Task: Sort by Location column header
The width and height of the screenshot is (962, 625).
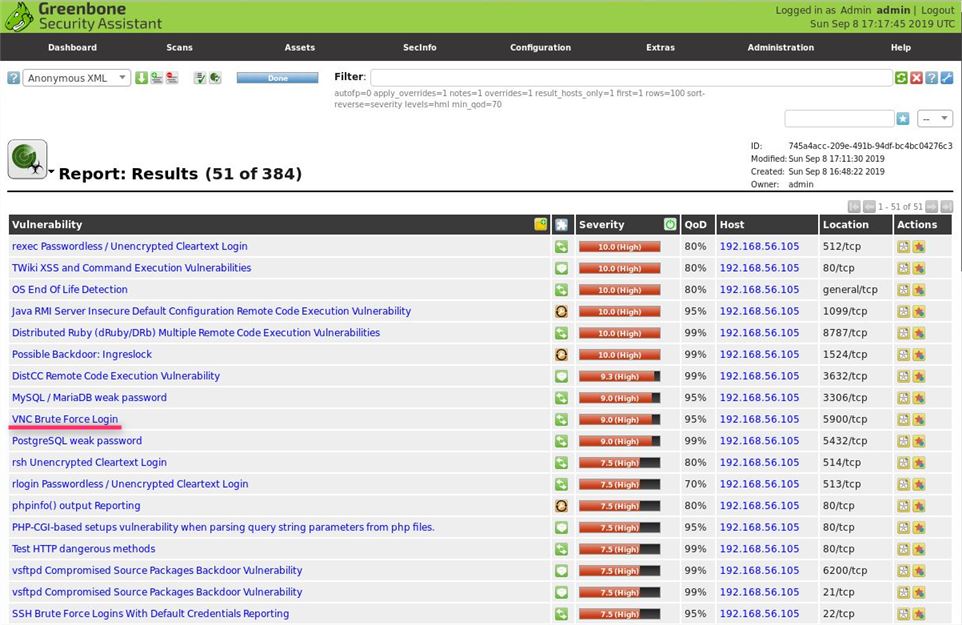Action: pyautogui.click(x=845, y=224)
